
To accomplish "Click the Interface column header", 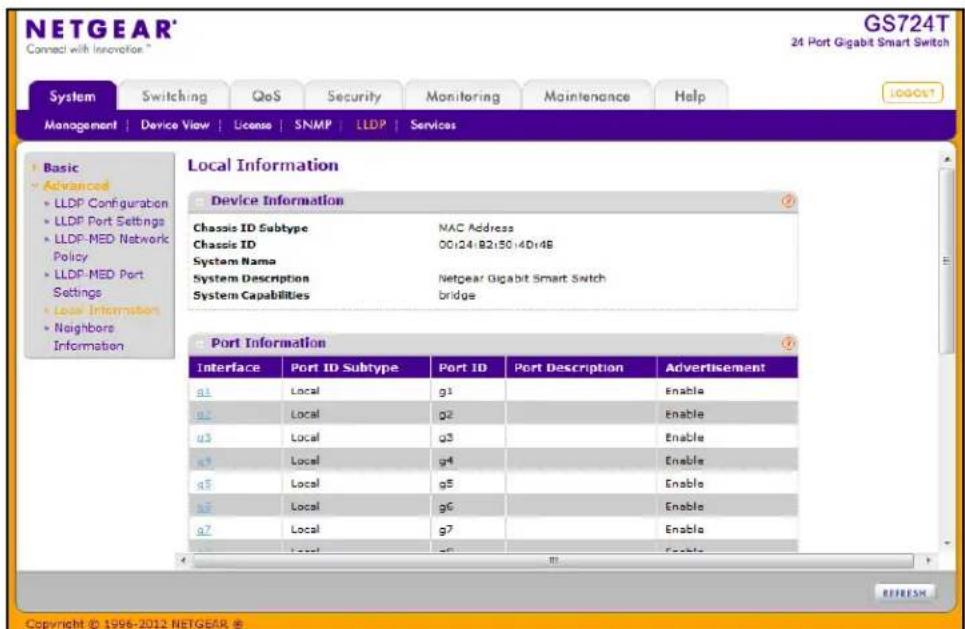I will coord(235,367).
